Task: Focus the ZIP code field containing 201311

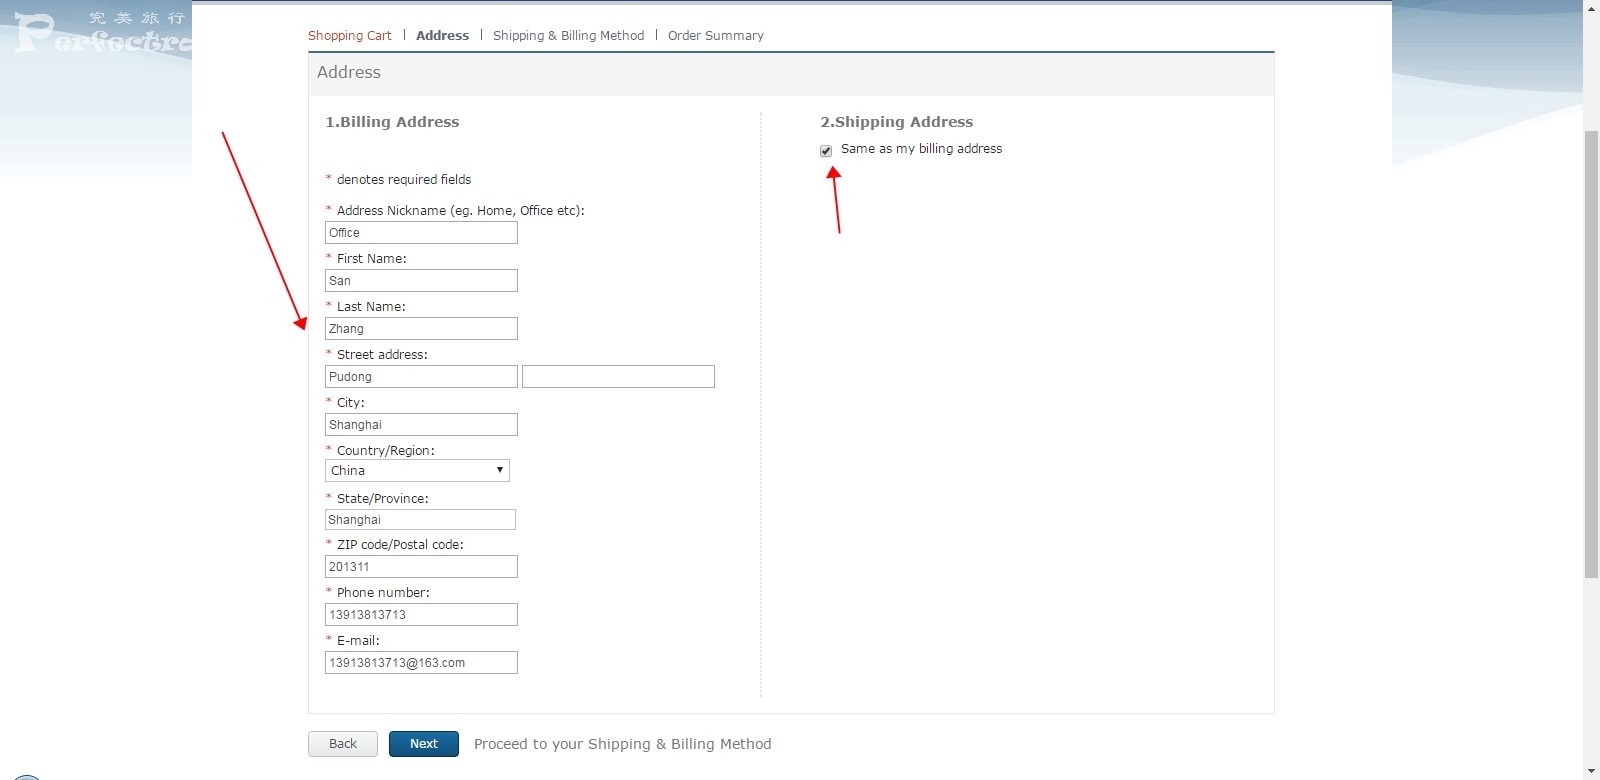Action: click(x=421, y=567)
